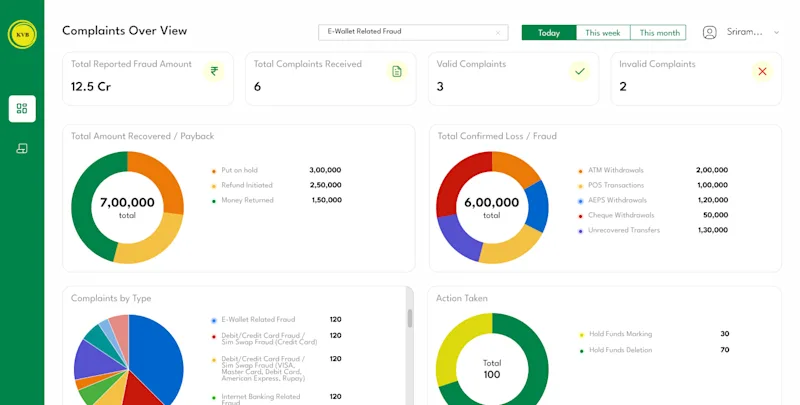Click the Total Amount Recovered / Payback heading

pos(142,136)
